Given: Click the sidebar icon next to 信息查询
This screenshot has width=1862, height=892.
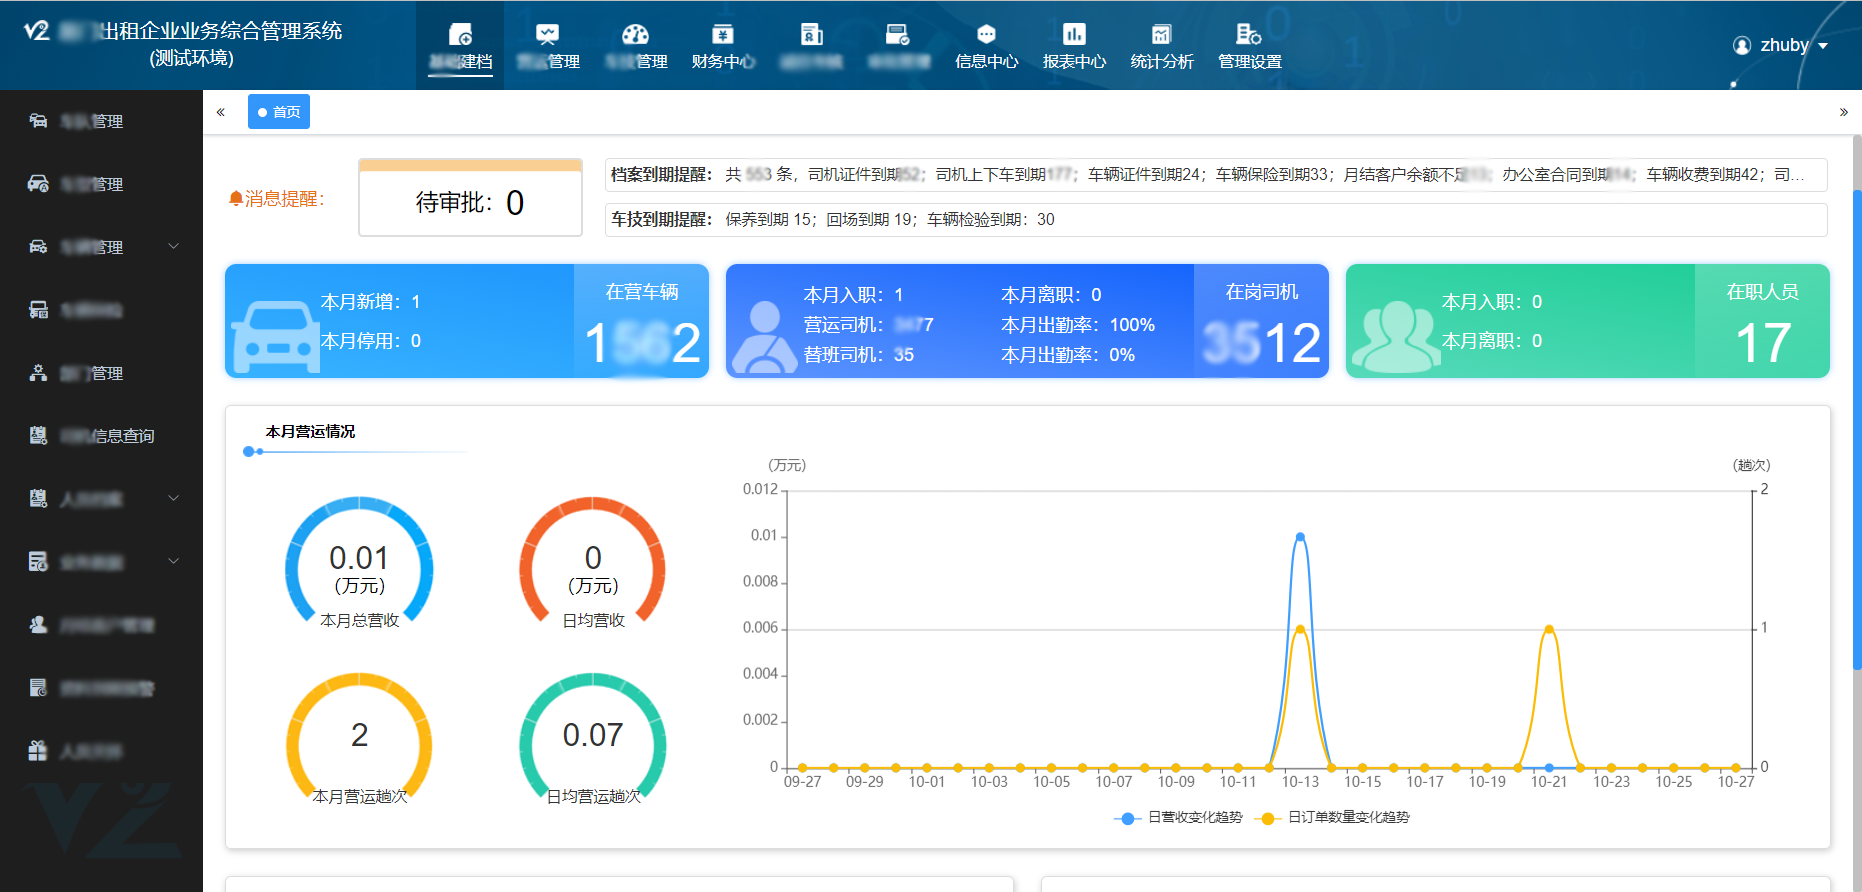Looking at the screenshot, I should point(38,435).
